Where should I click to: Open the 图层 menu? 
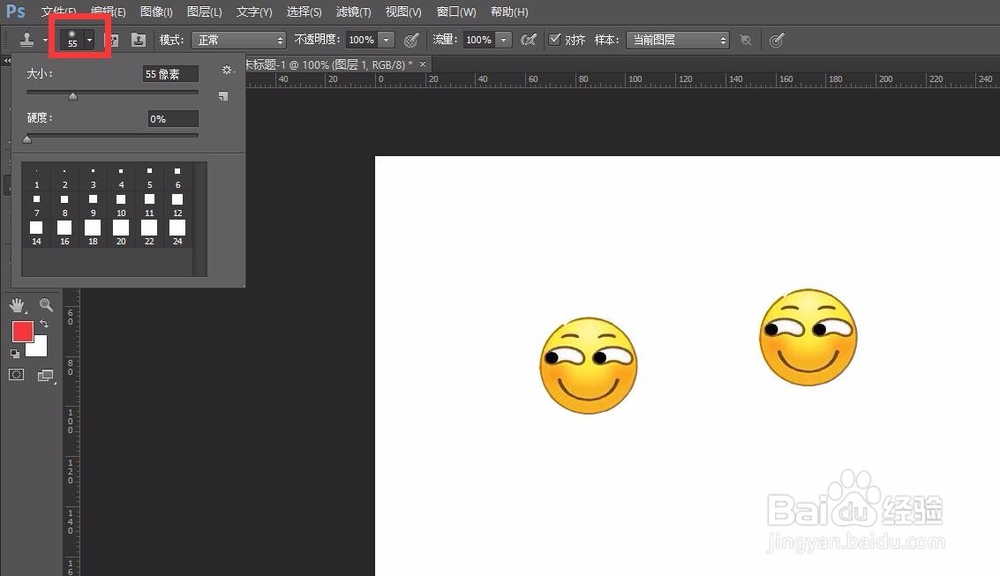pyautogui.click(x=205, y=12)
